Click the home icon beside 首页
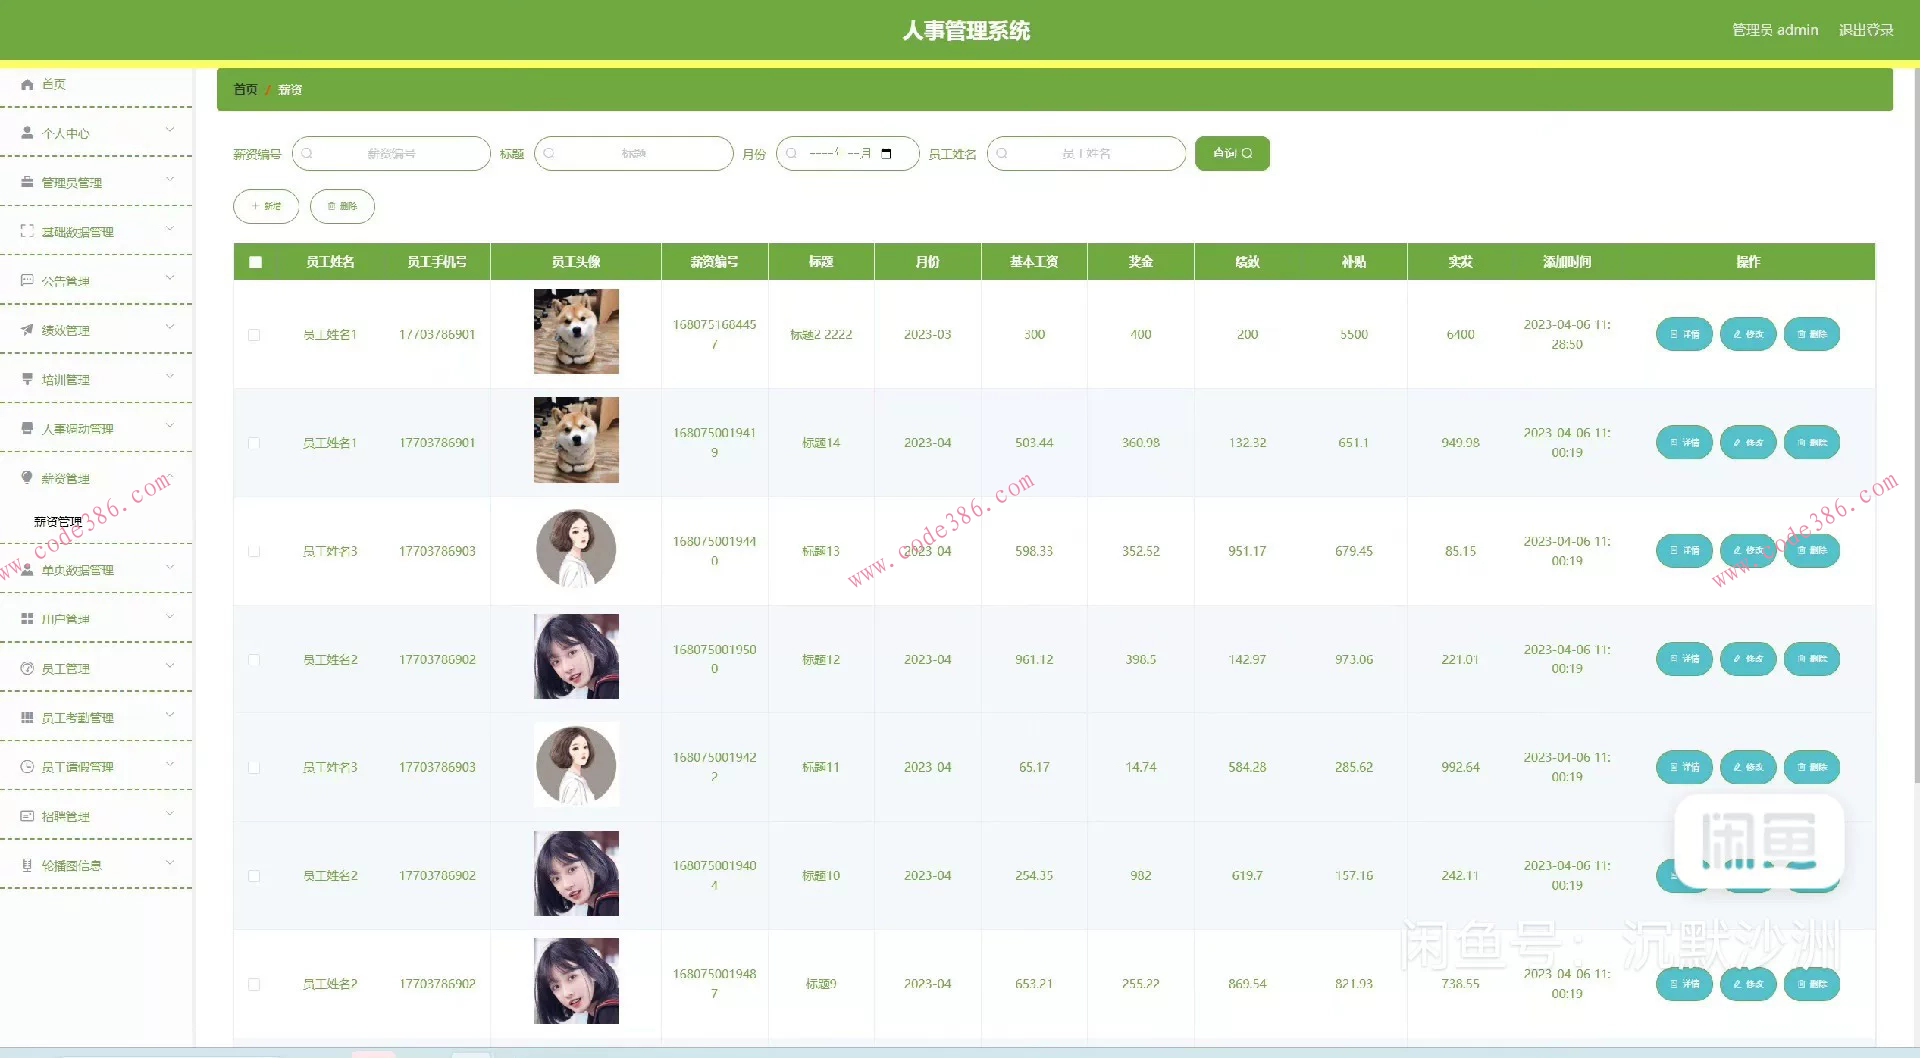The width and height of the screenshot is (1920, 1058). click(x=27, y=85)
